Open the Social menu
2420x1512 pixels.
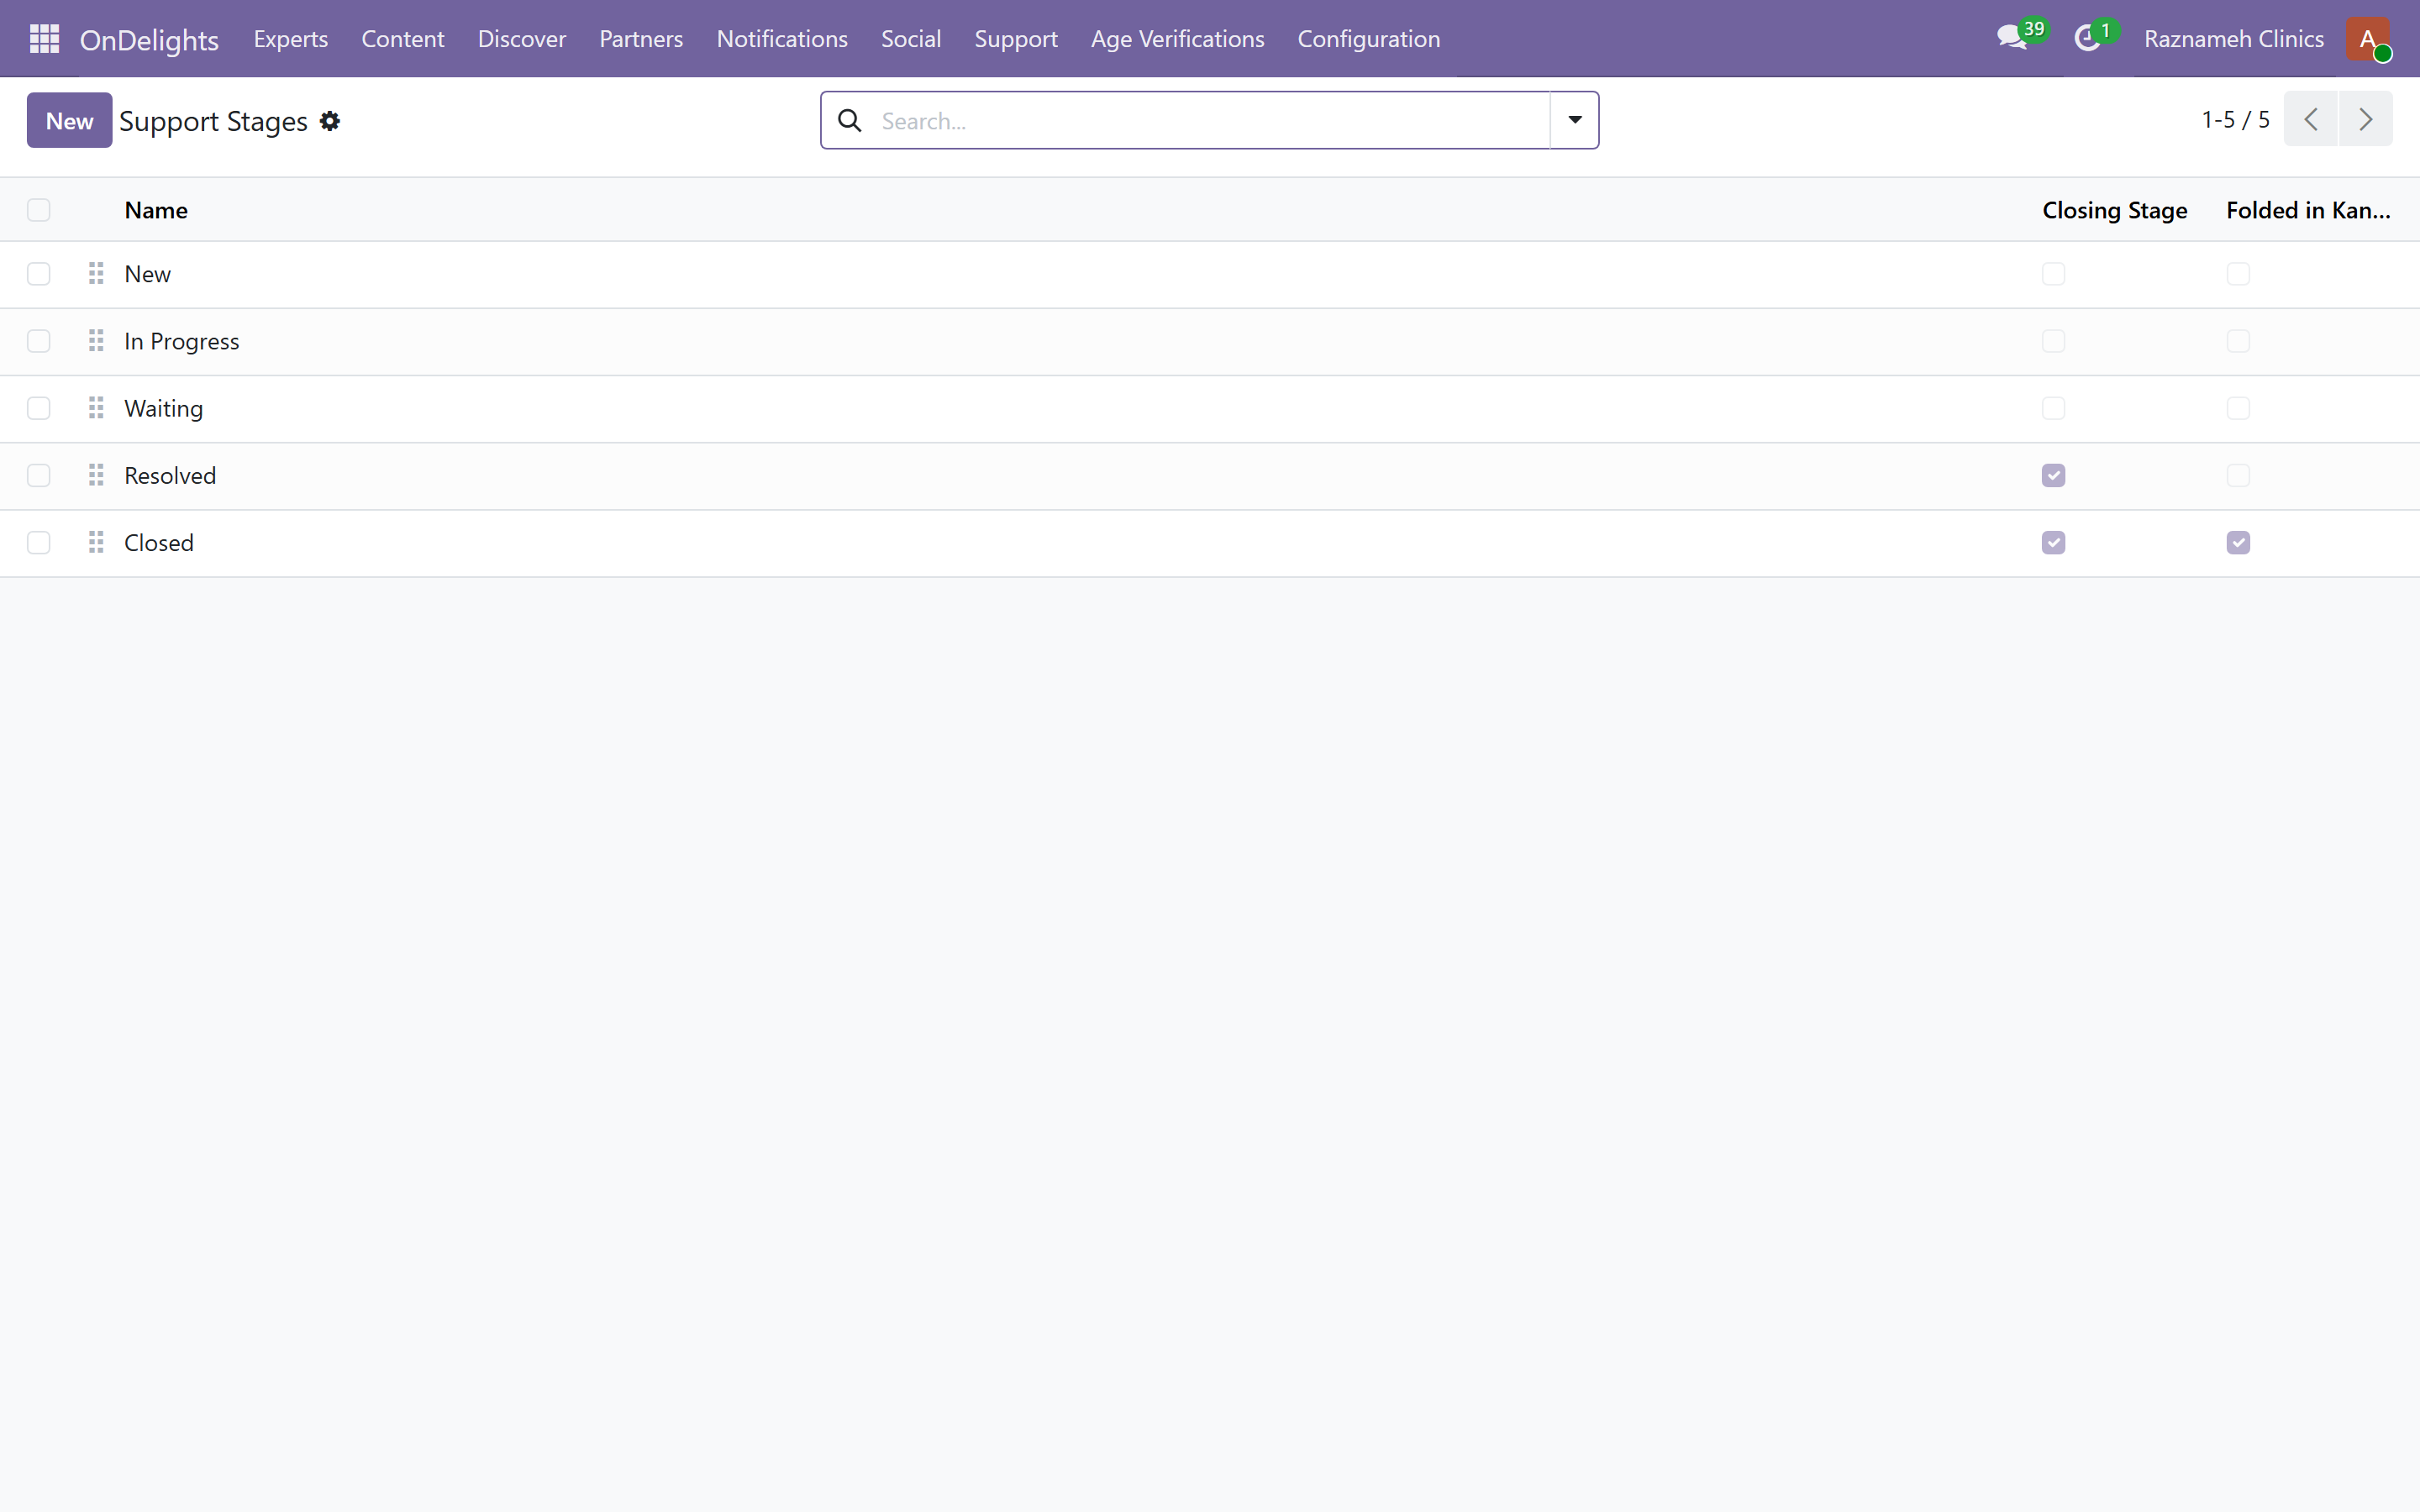pyautogui.click(x=911, y=39)
